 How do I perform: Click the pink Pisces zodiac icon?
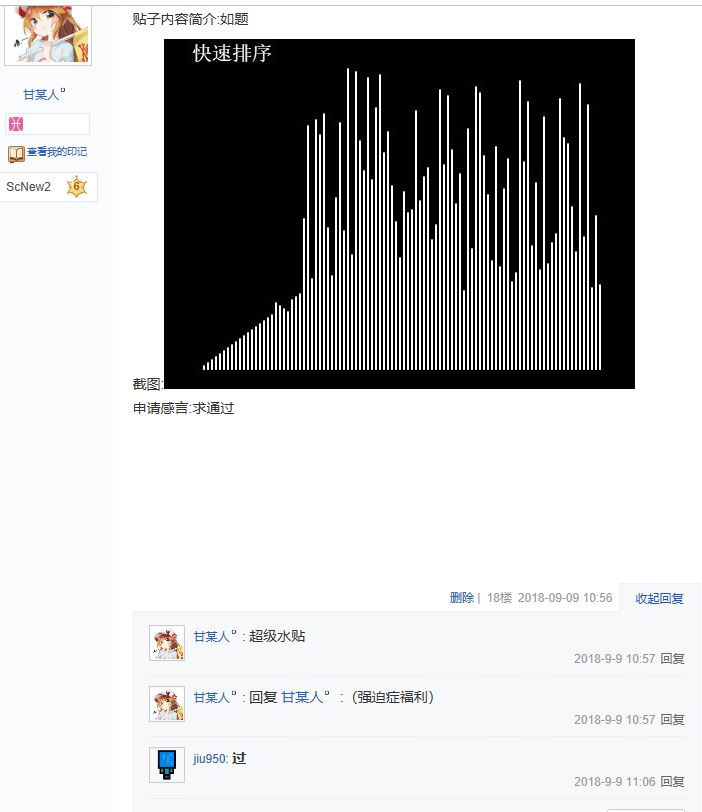click(16, 124)
